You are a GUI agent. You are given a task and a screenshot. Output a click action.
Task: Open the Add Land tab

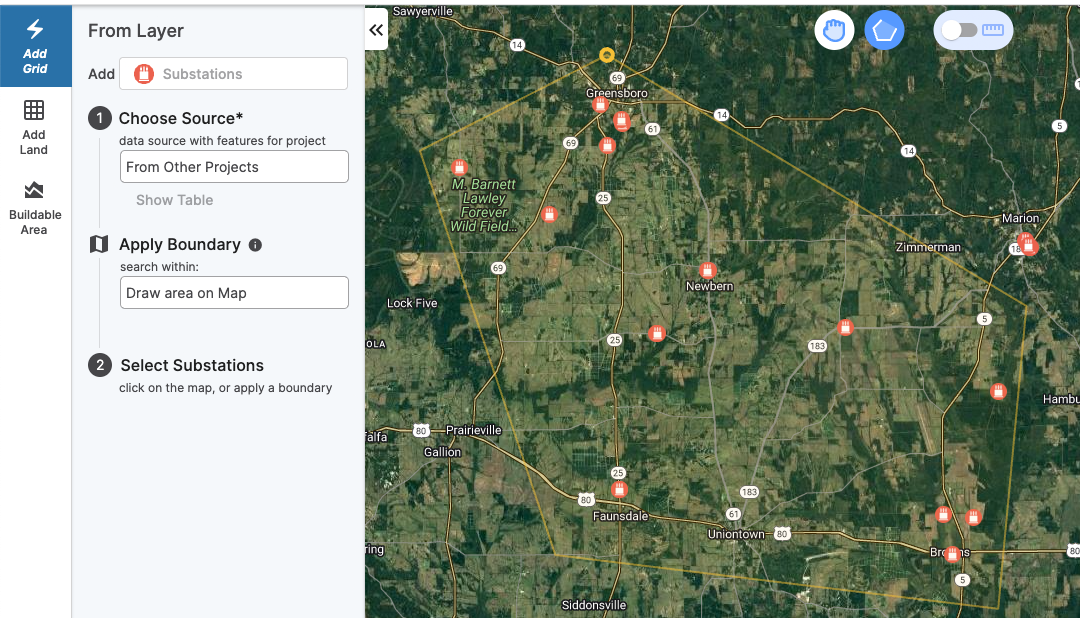point(34,127)
